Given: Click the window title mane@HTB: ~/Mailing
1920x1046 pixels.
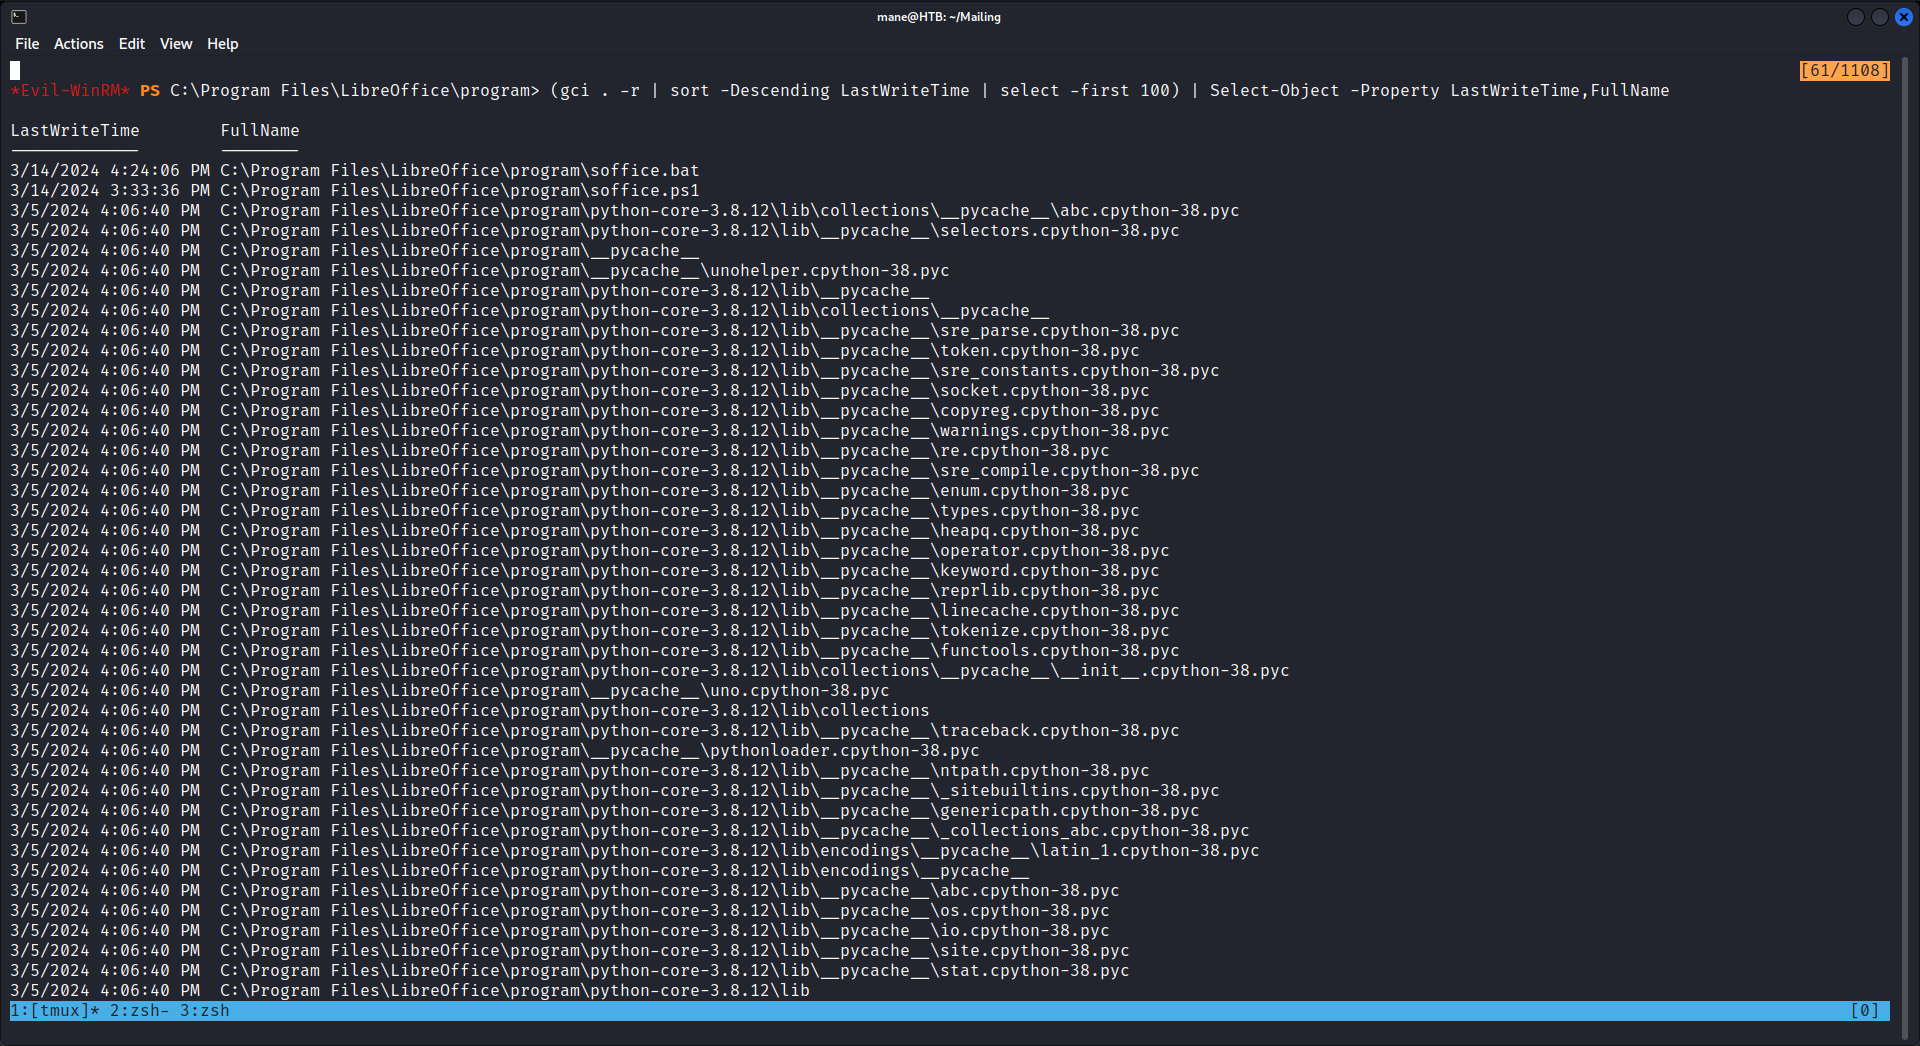Looking at the screenshot, I should click(x=939, y=17).
